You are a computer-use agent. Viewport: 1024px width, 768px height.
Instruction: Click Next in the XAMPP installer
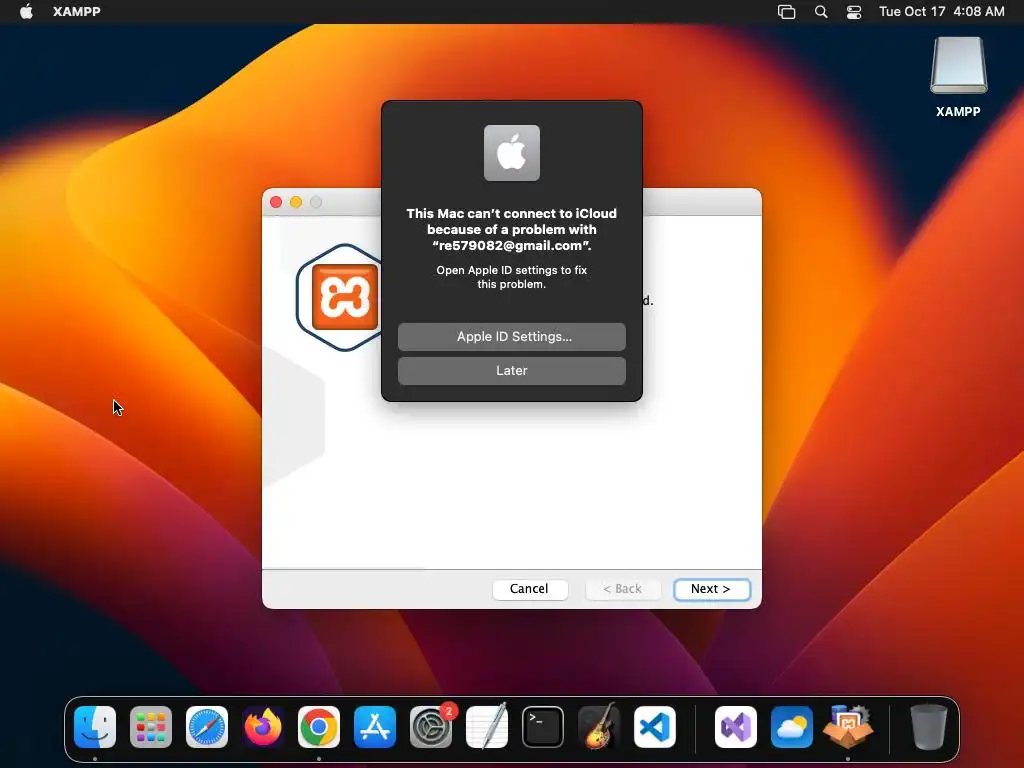(x=712, y=589)
